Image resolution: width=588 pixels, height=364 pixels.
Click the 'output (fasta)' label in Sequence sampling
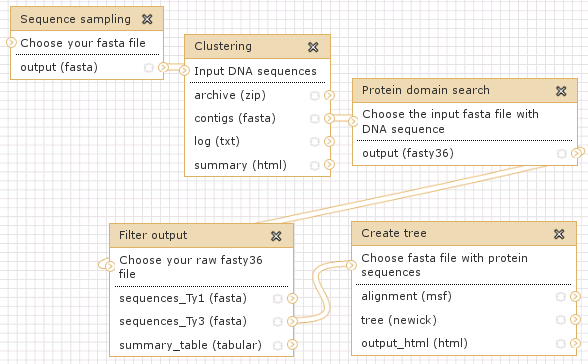pos(59,67)
